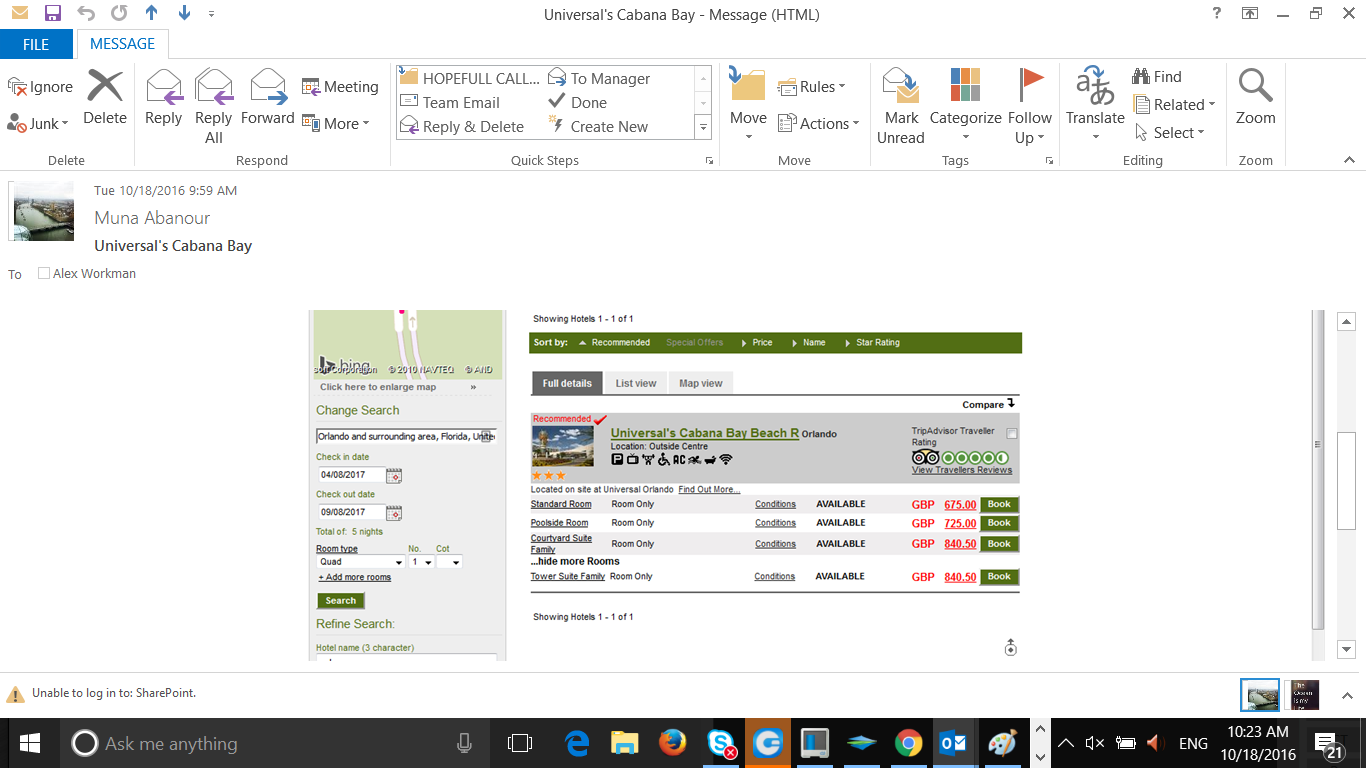Image resolution: width=1366 pixels, height=768 pixels.
Task: Sort hotels by Price
Action: point(762,342)
